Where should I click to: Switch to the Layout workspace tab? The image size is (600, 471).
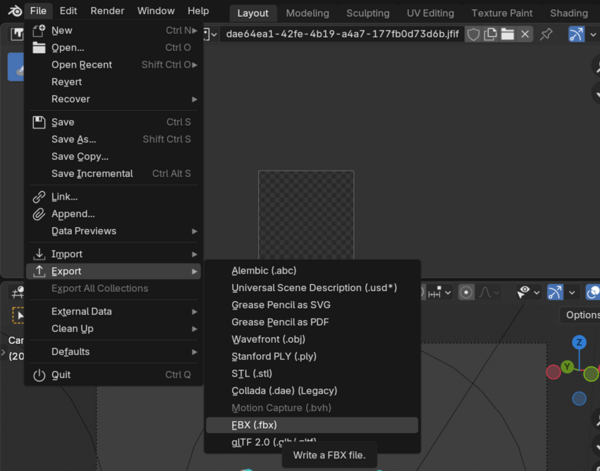[x=253, y=13]
